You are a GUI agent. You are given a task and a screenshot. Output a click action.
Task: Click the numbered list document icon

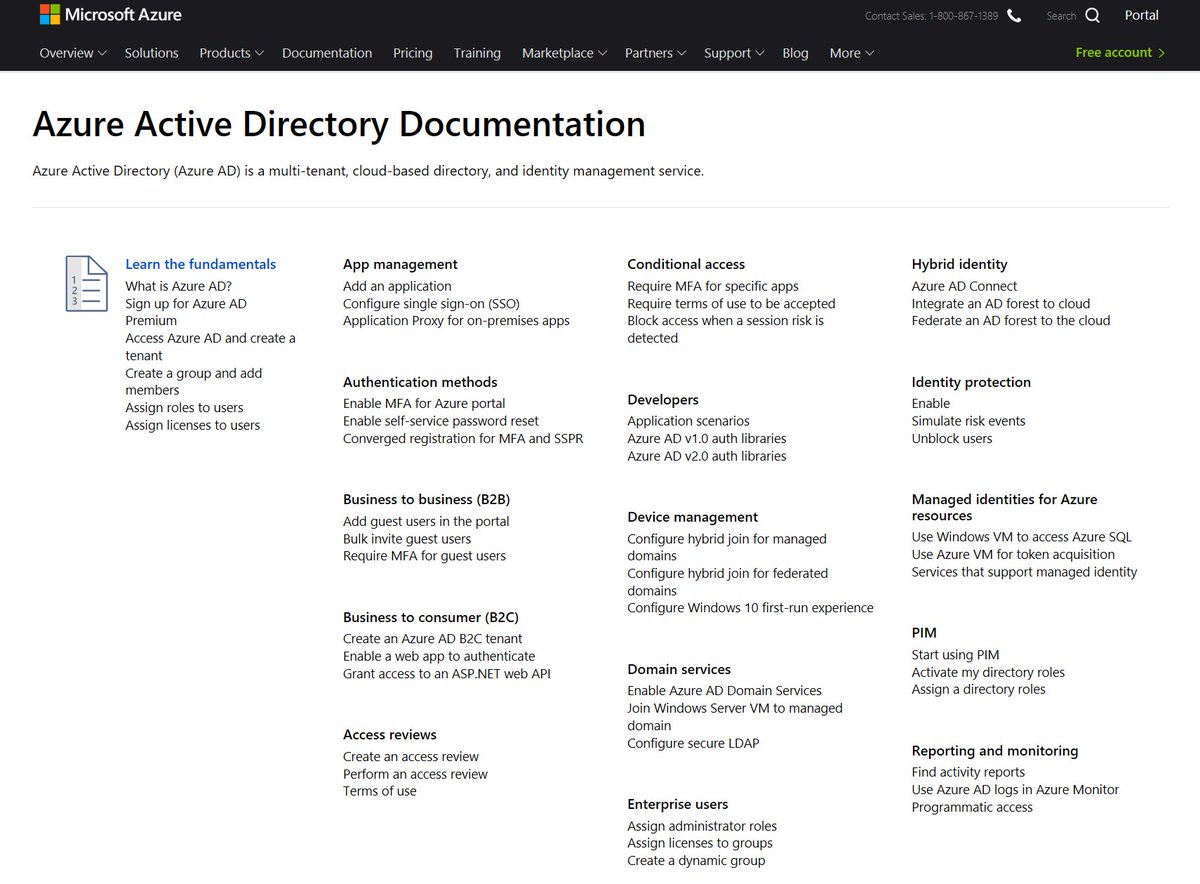(x=86, y=283)
